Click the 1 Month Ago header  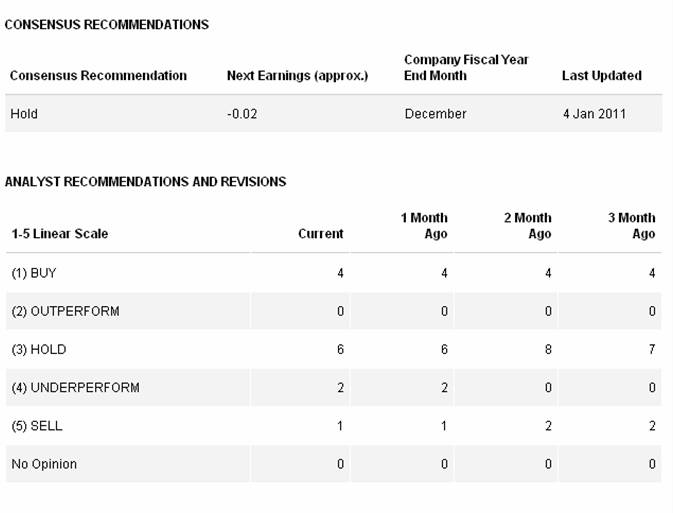(x=424, y=226)
